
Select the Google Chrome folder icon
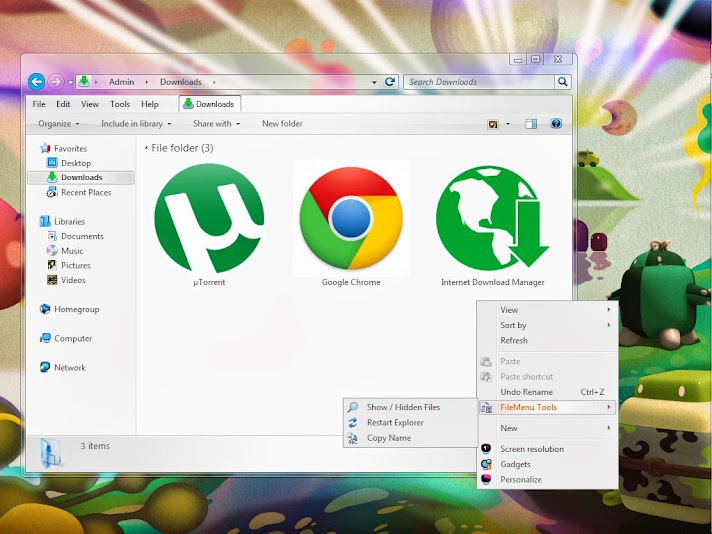coord(351,218)
